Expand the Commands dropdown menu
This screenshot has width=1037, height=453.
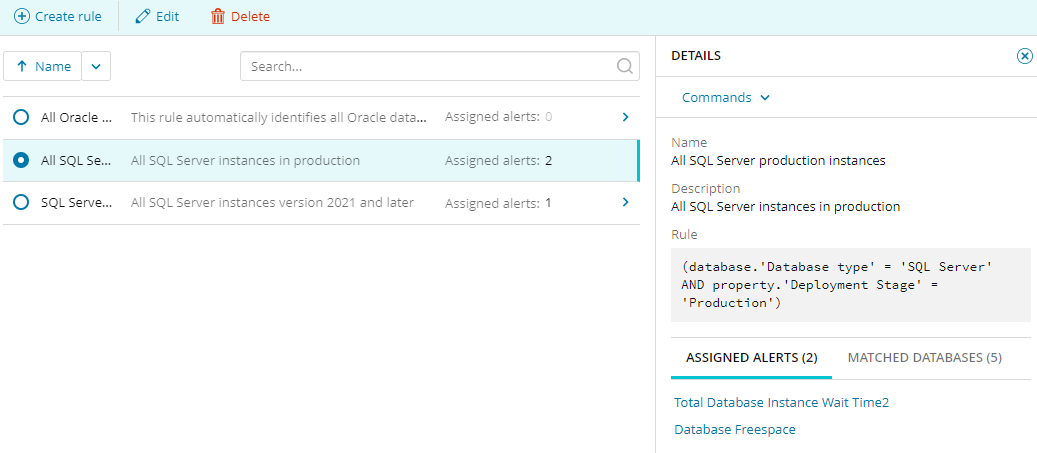point(726,98)
